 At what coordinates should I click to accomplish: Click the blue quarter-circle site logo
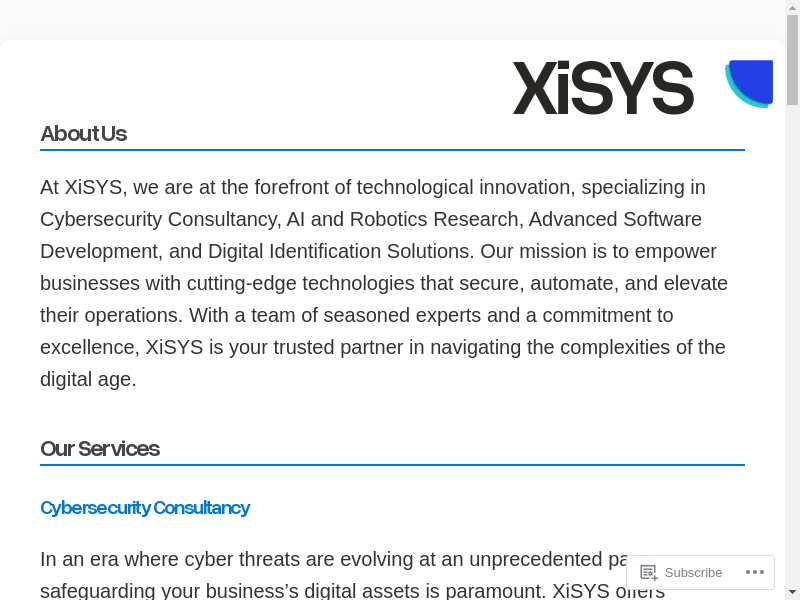(x=751, y=82)
